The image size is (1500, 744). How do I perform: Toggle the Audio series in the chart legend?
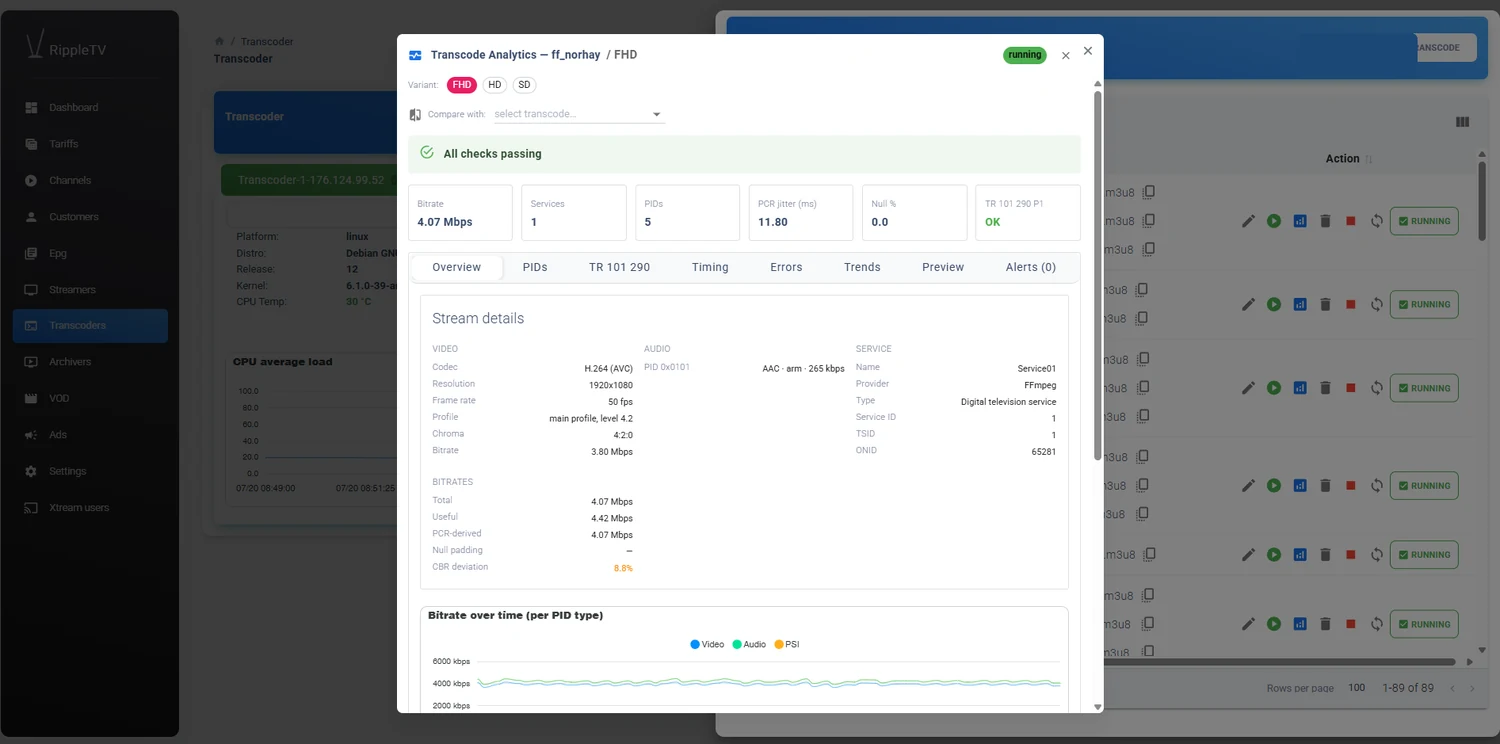click(749, 644)
